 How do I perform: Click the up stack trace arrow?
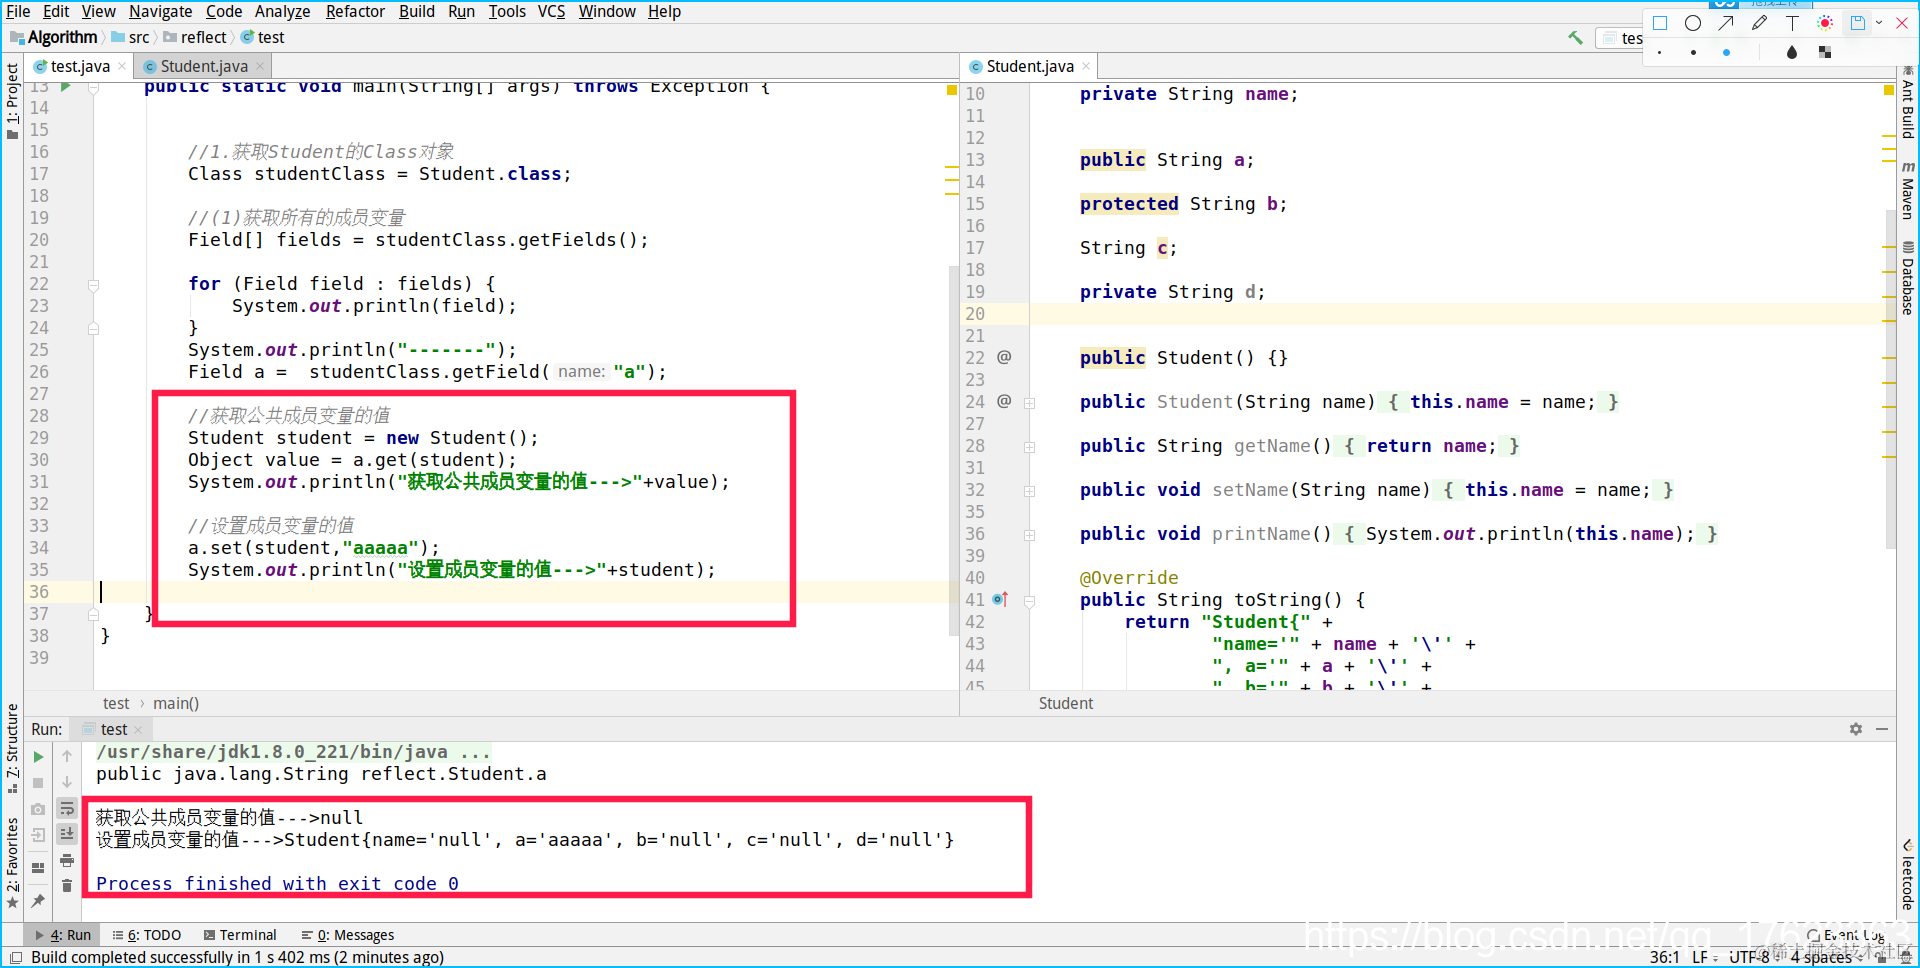[67, 757]
